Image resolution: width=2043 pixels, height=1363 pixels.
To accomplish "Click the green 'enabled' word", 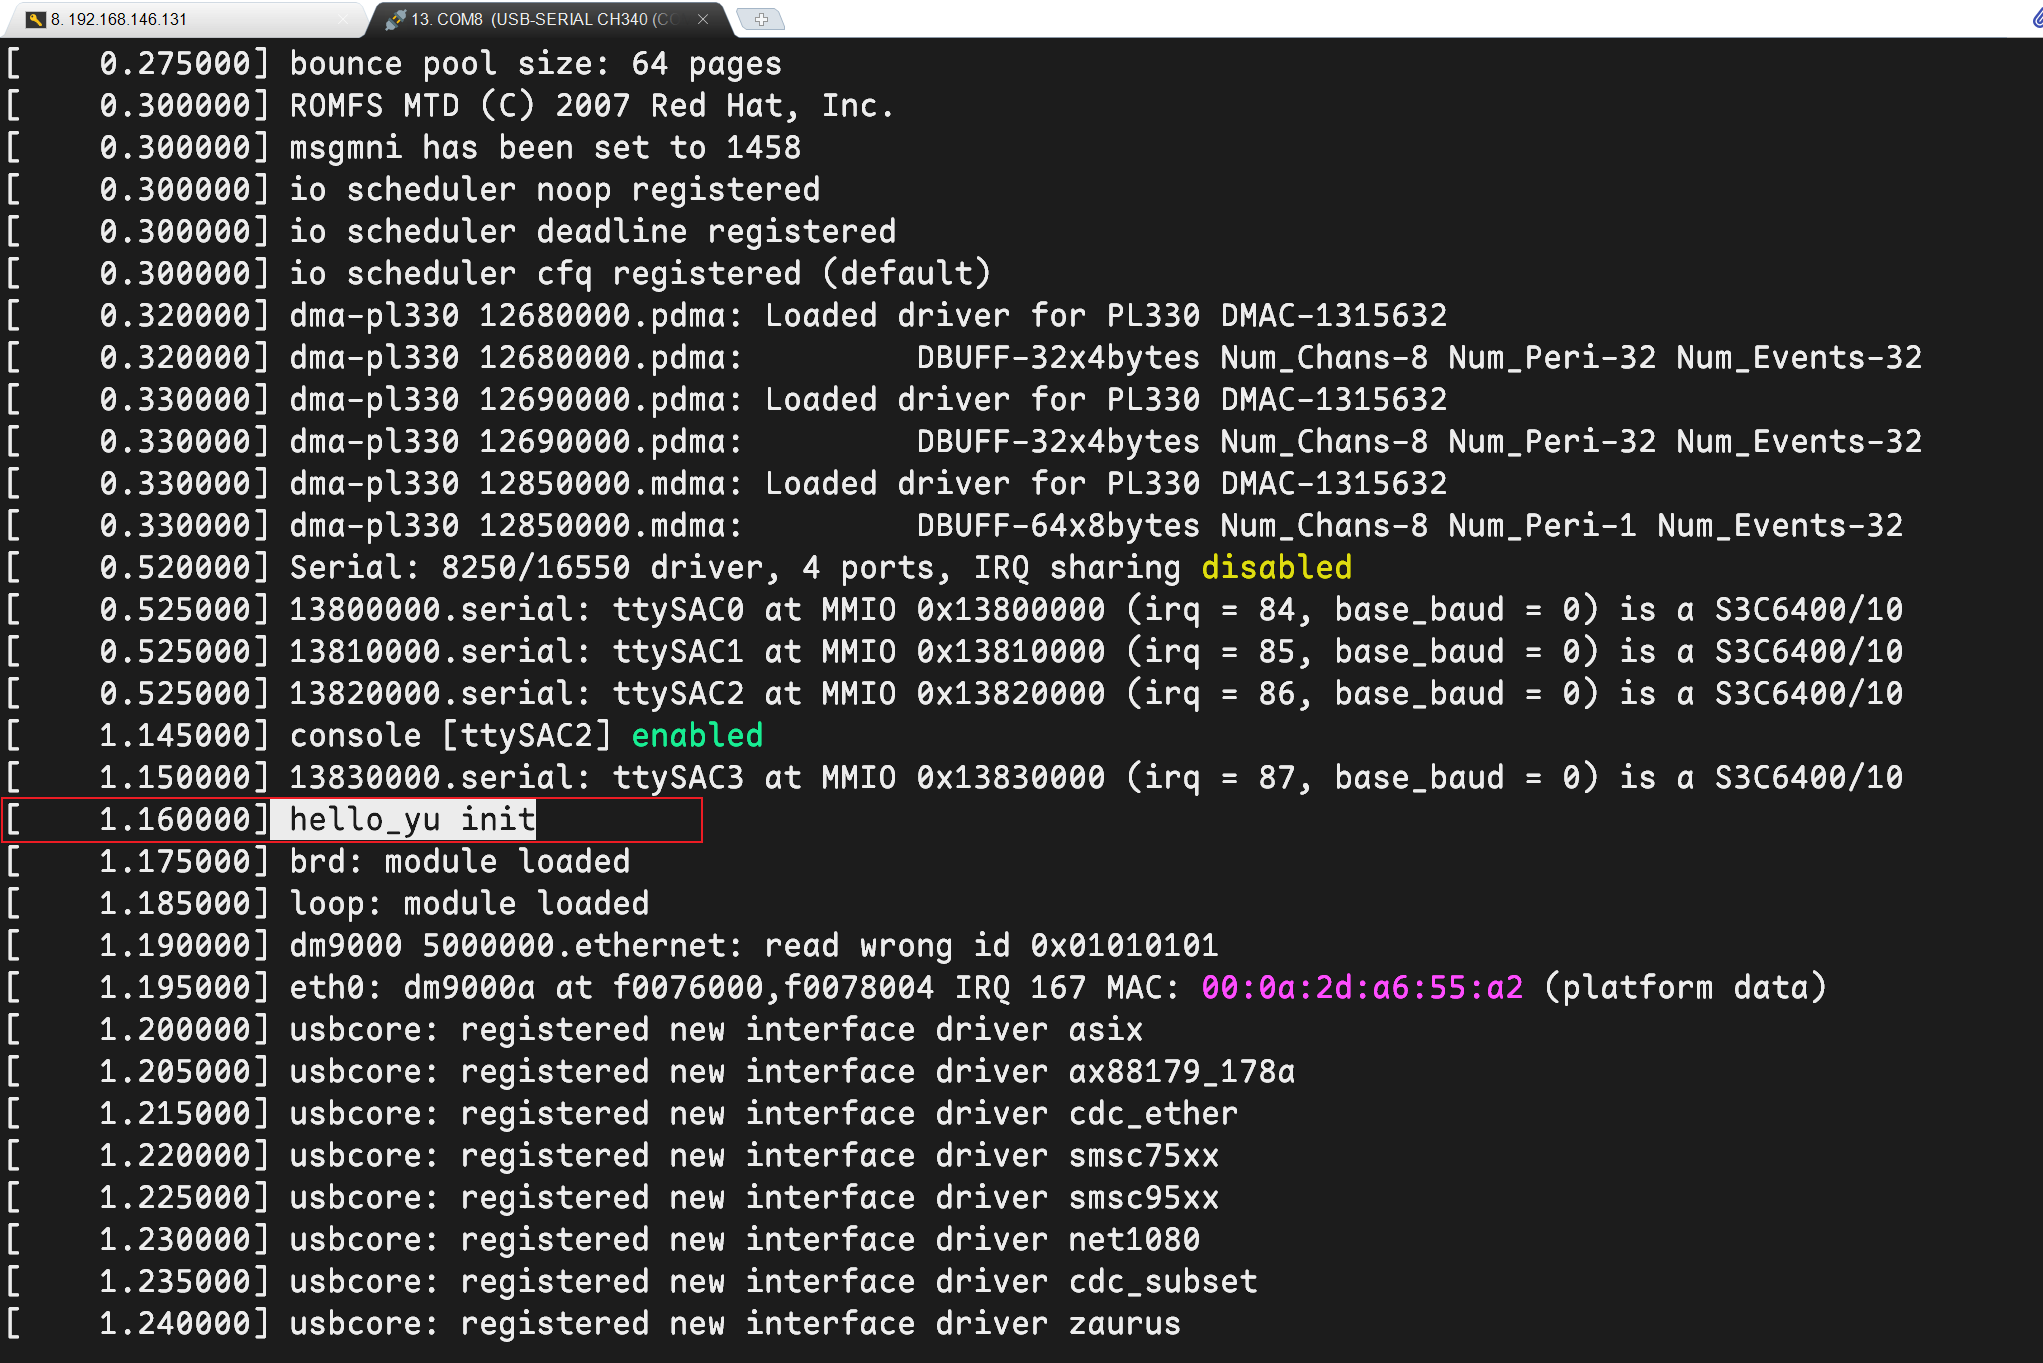I will click(x=697, y=735).
